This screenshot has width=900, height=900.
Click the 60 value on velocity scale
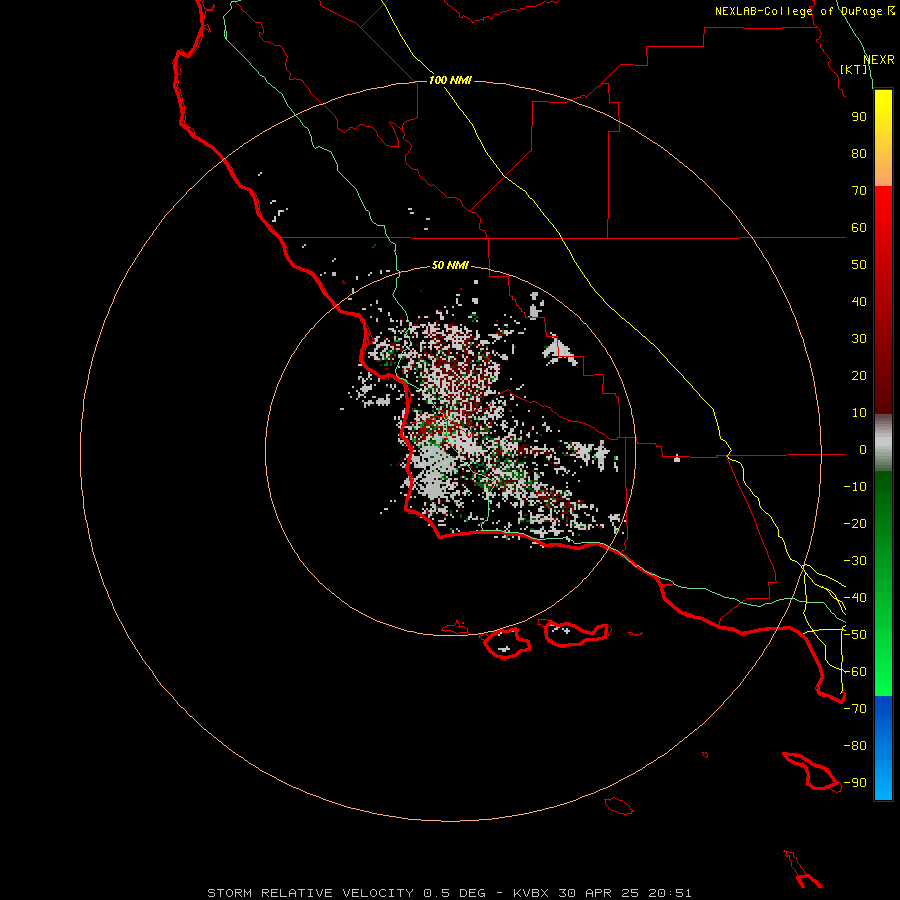(x=859, y=228)
